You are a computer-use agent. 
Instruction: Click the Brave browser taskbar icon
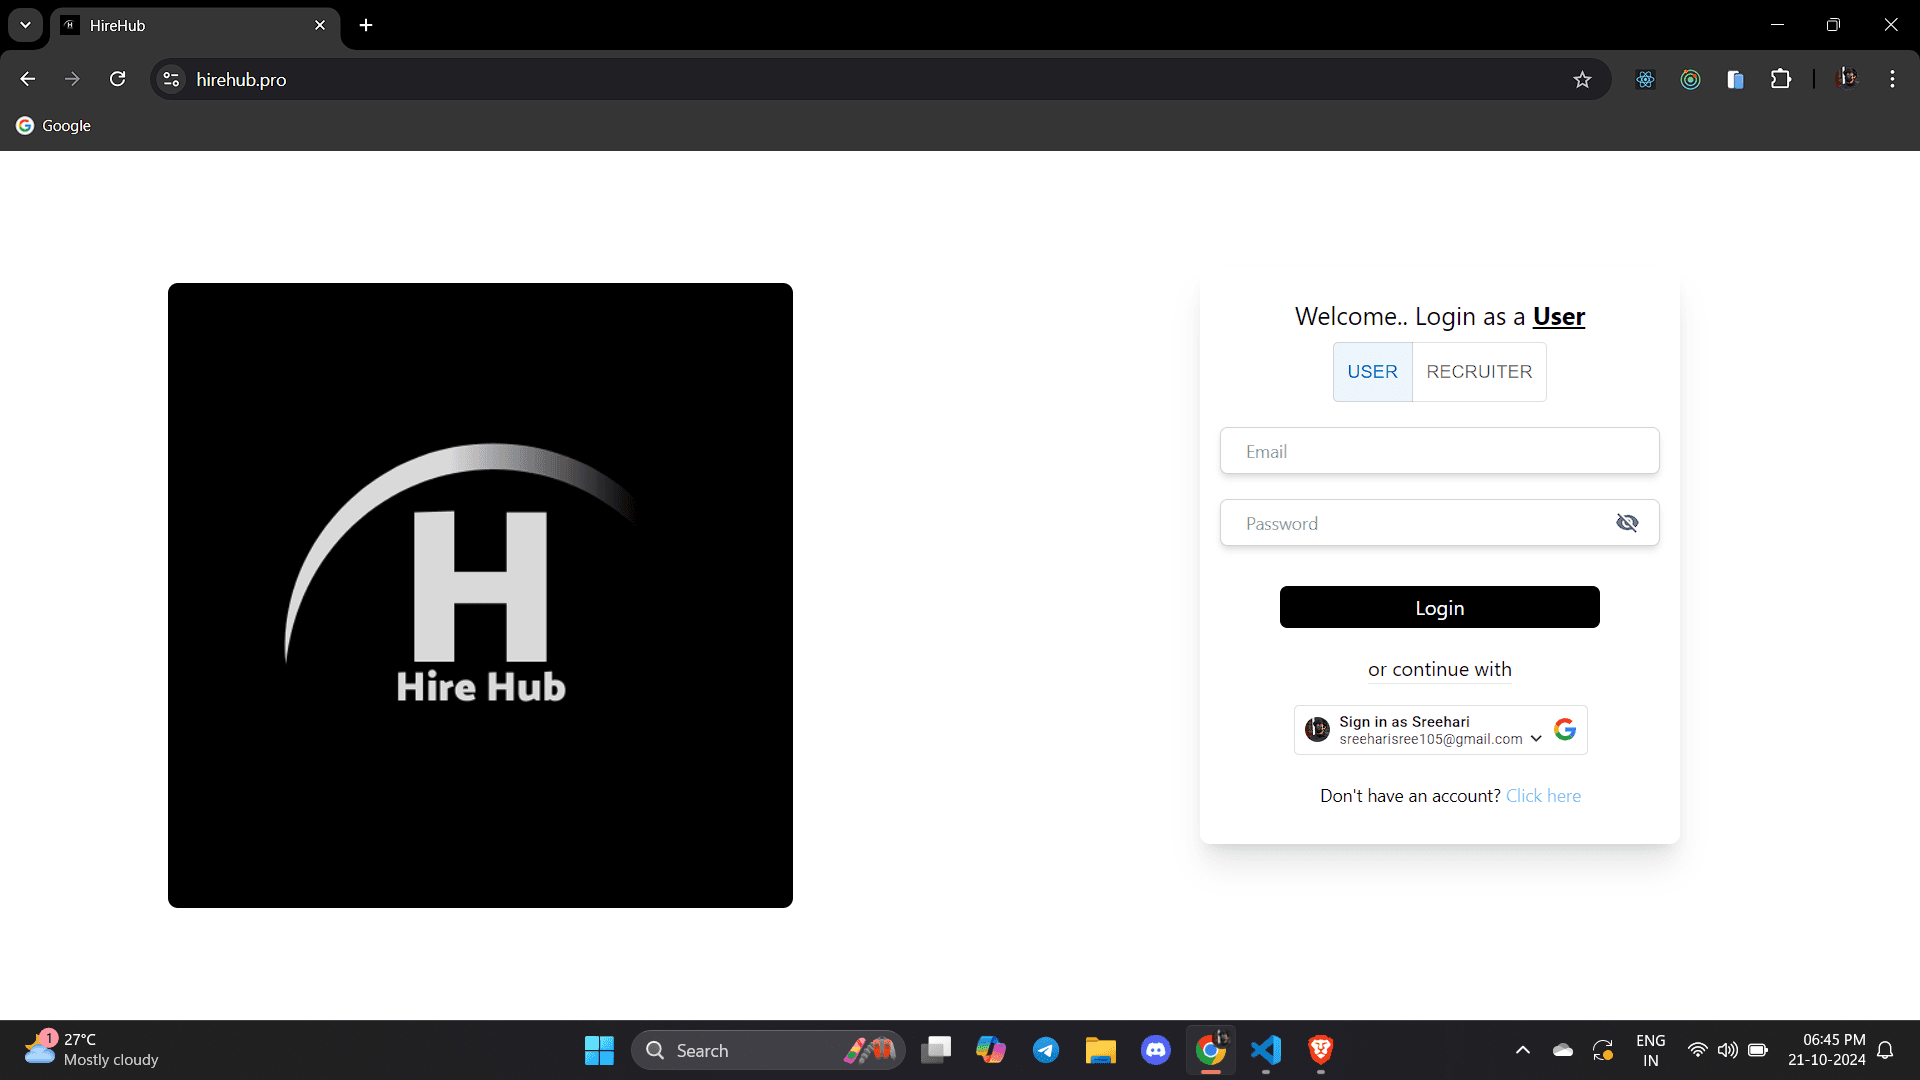(1320, 1050)
